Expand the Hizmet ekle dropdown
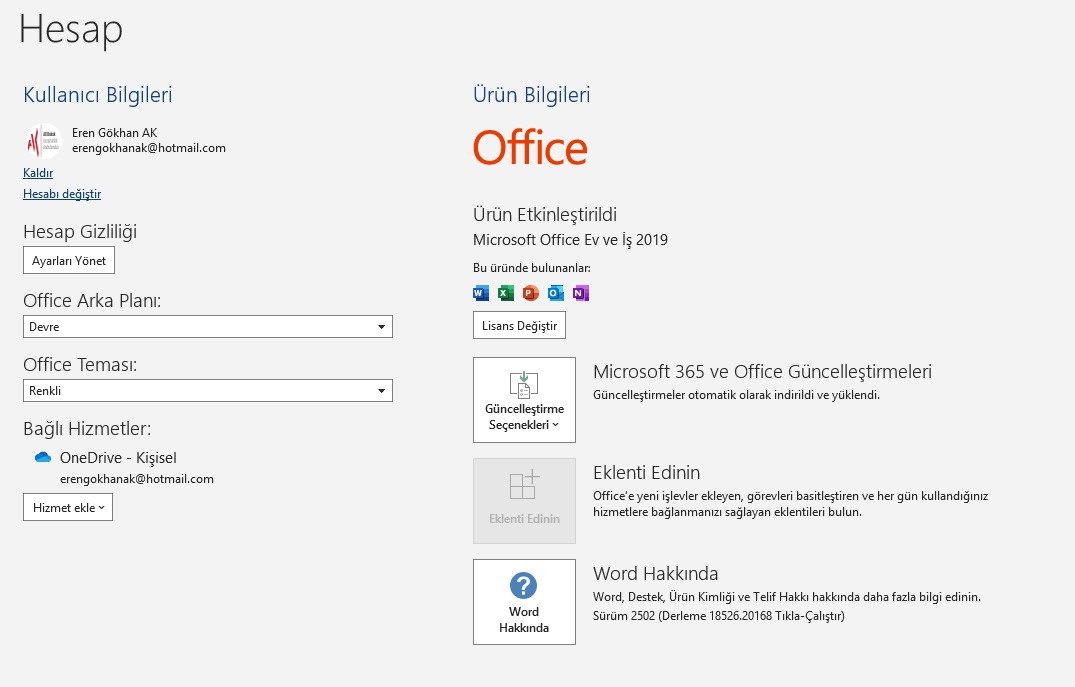 tap(68, 507)
